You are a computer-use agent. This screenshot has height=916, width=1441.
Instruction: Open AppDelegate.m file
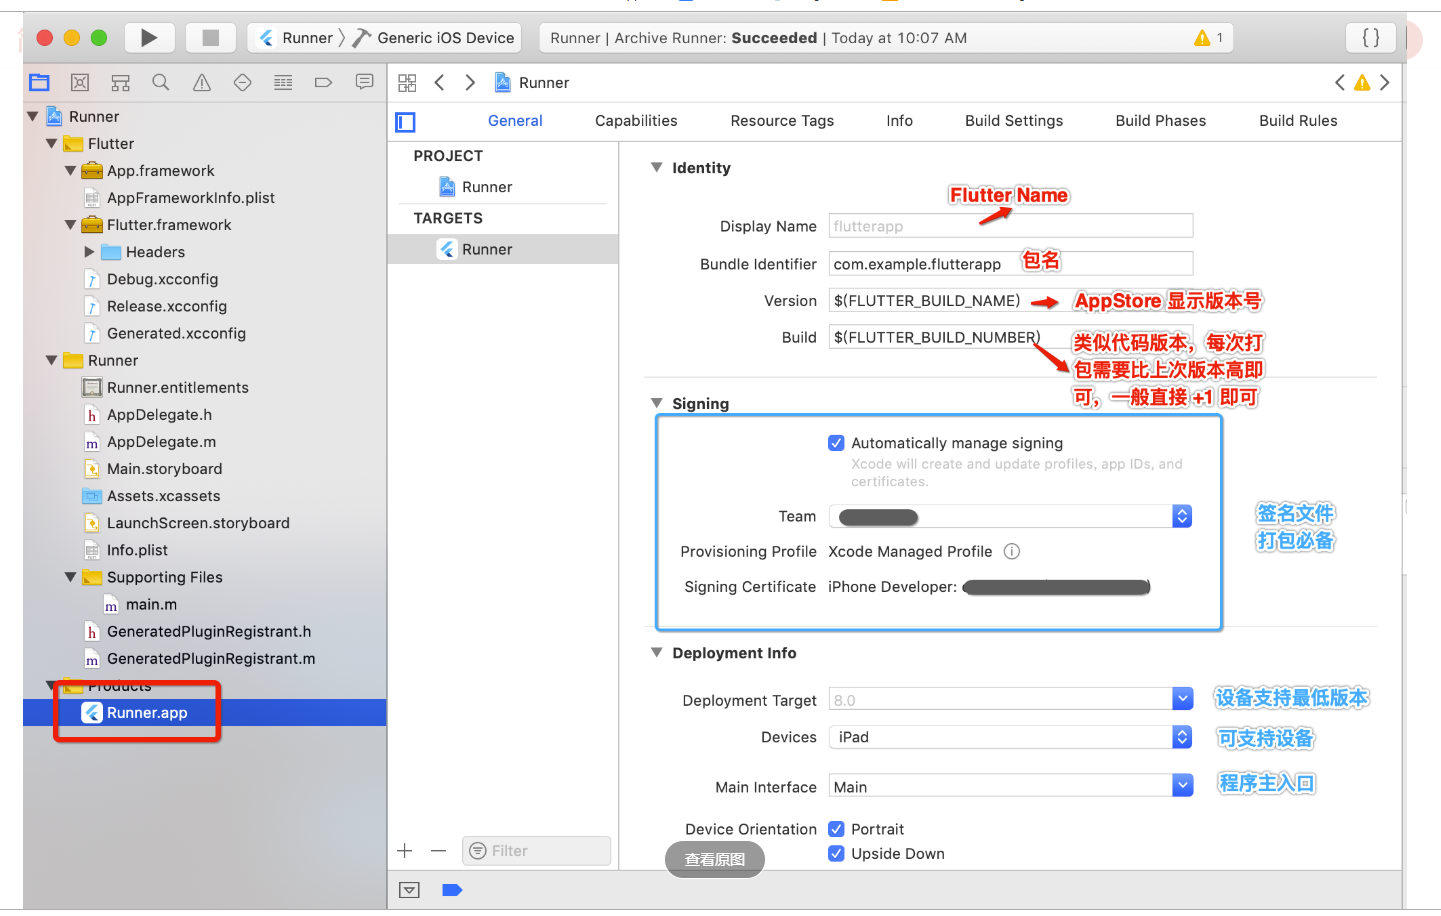(x=161, y=442)
